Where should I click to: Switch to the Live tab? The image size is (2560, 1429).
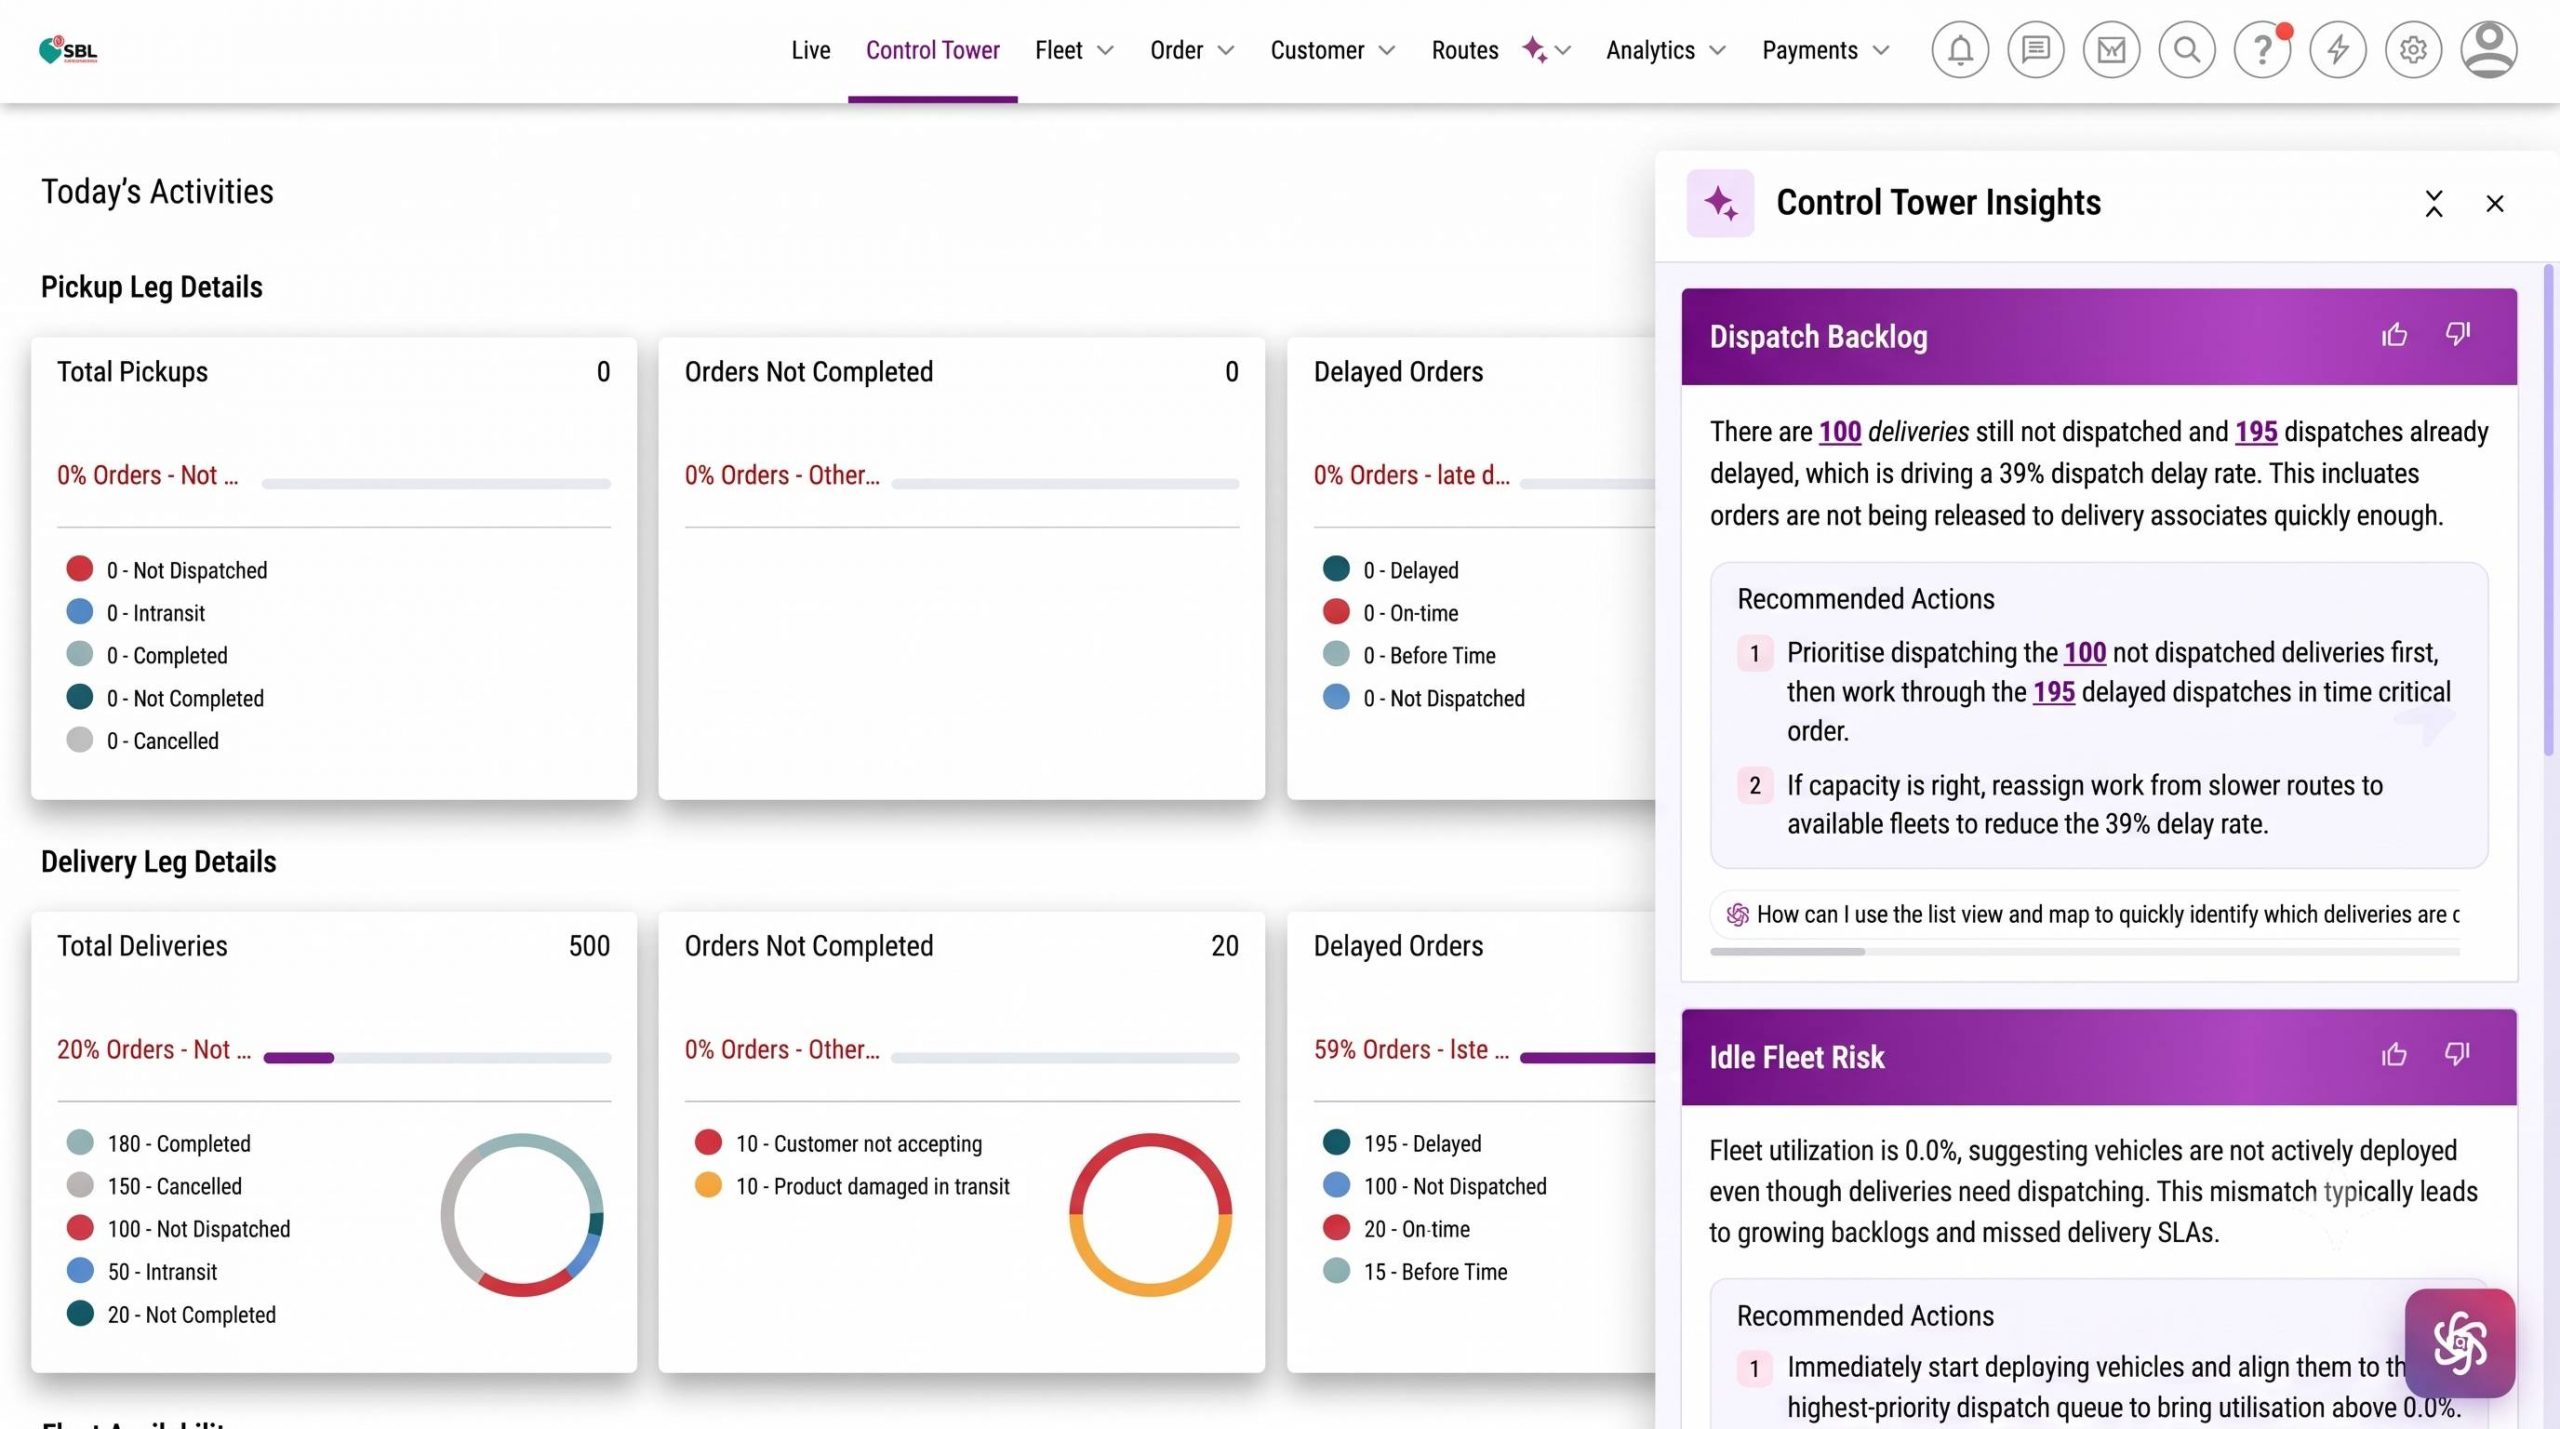[x=810, y=50]
